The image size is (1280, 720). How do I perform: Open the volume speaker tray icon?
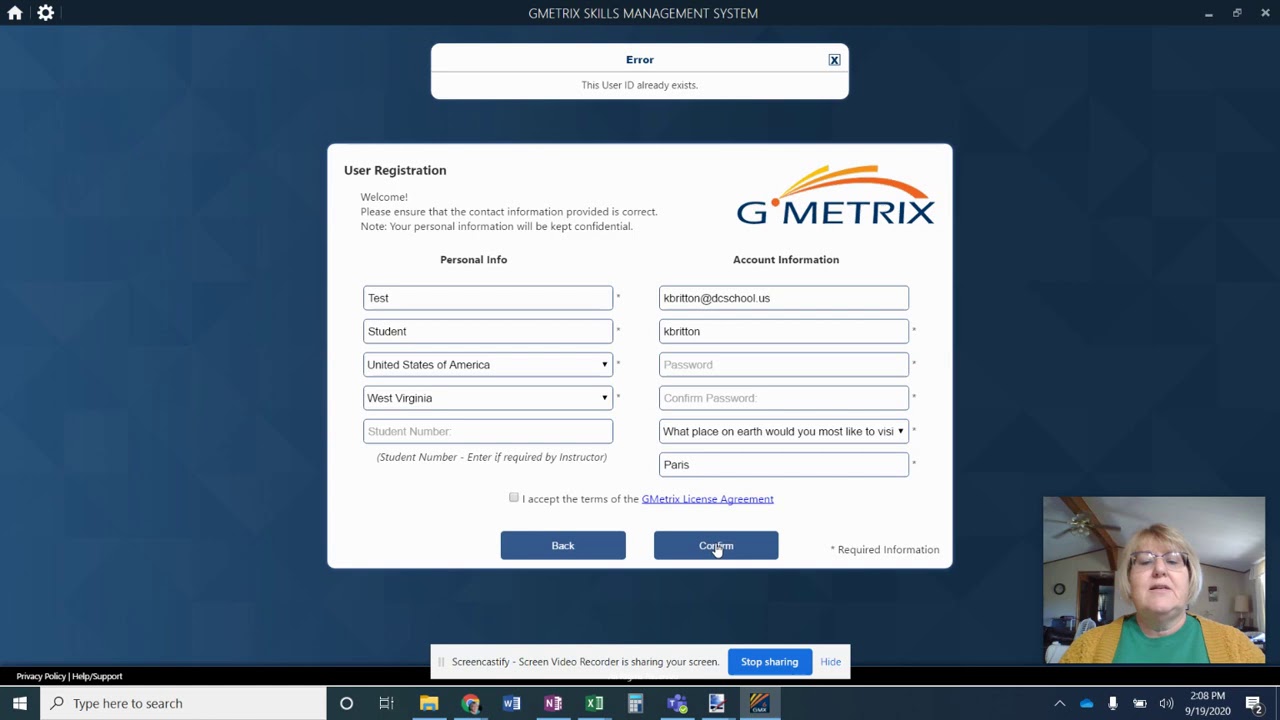point(1166,703)
